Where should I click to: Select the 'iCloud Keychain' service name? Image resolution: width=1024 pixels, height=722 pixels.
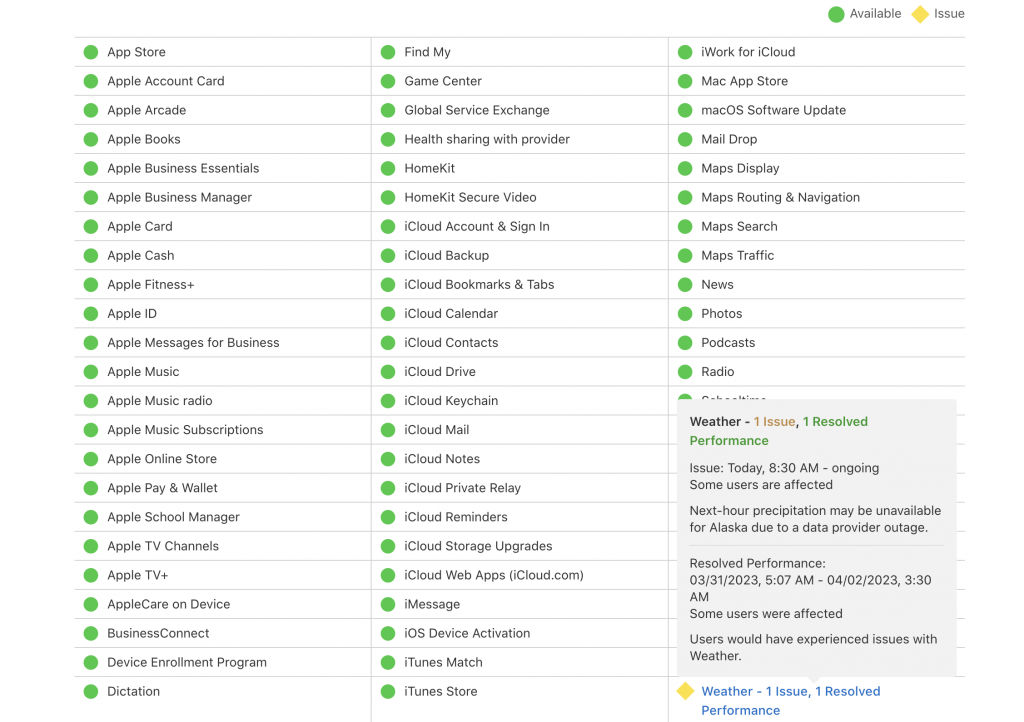[451, 401]
